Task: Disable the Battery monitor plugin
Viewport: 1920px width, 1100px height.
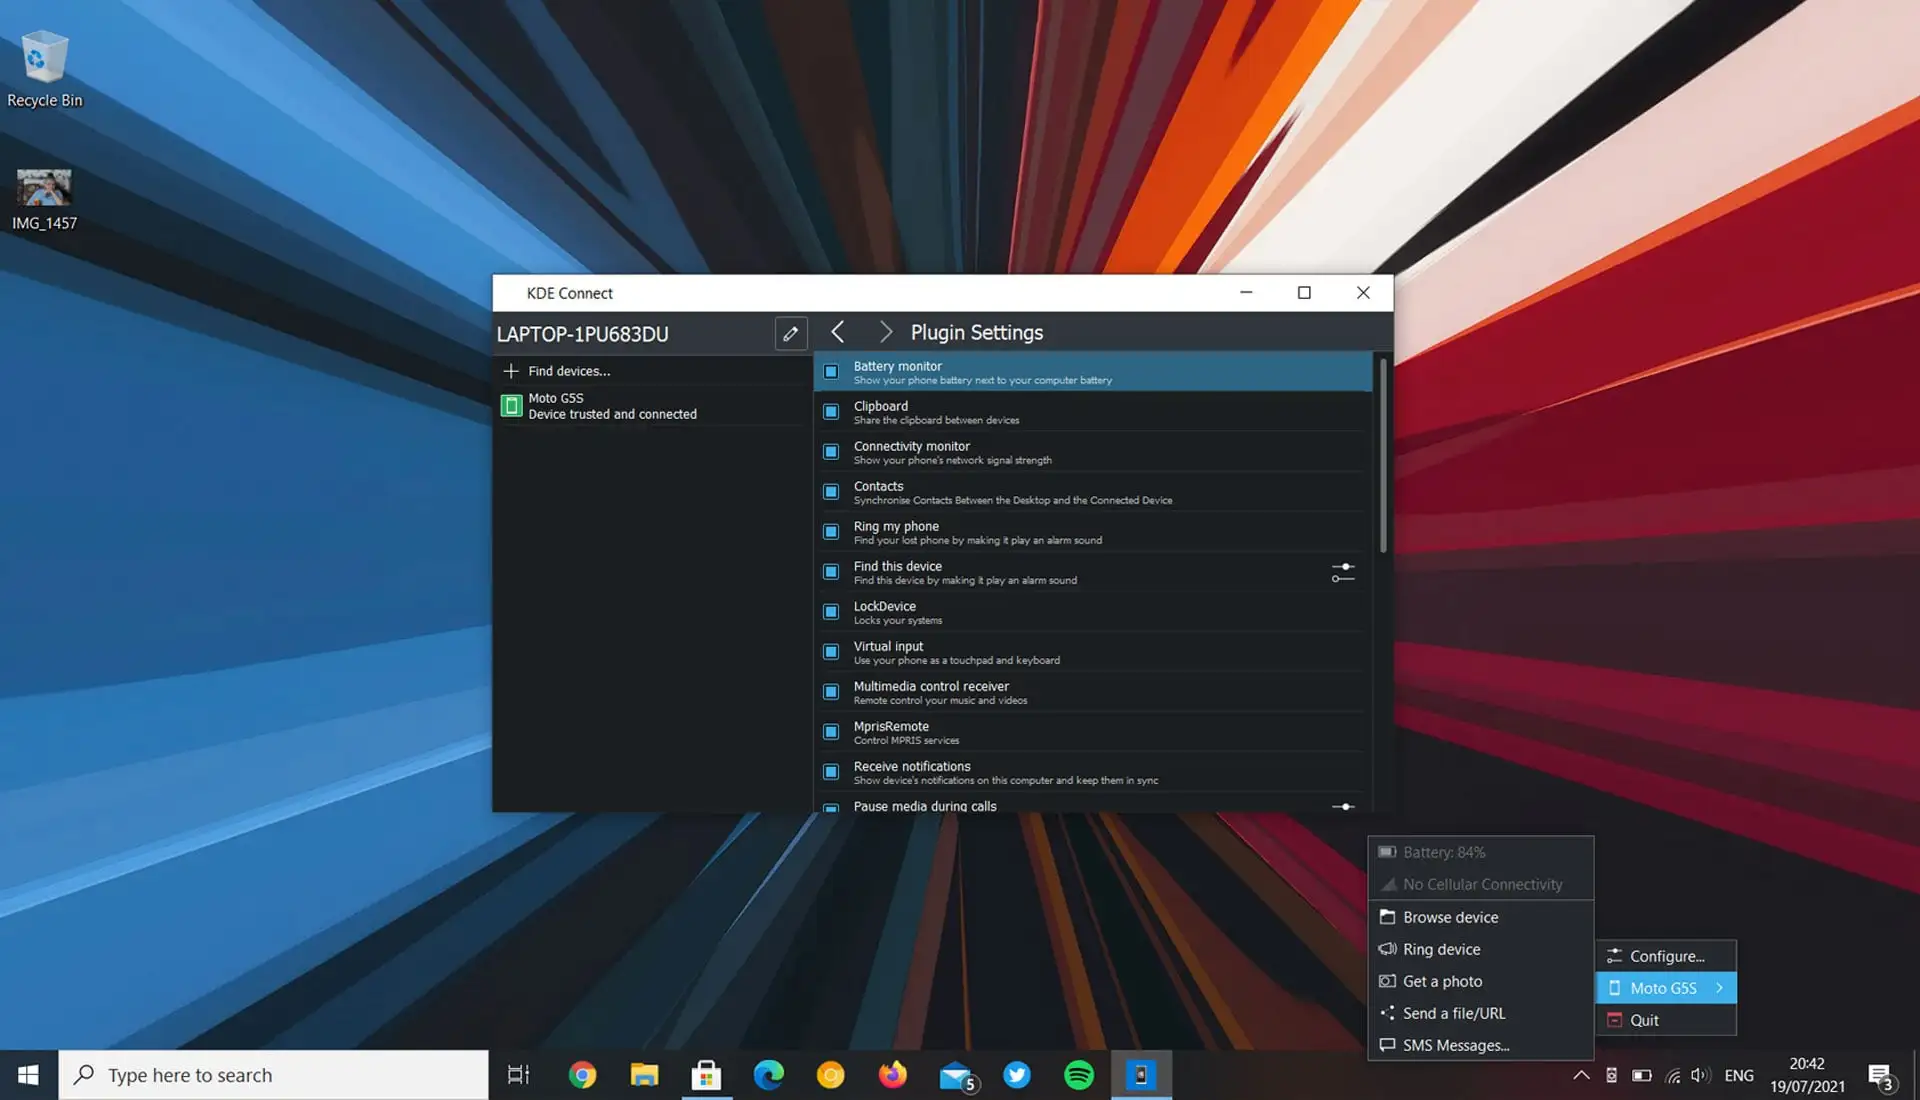Action: (x=831, y=371)
